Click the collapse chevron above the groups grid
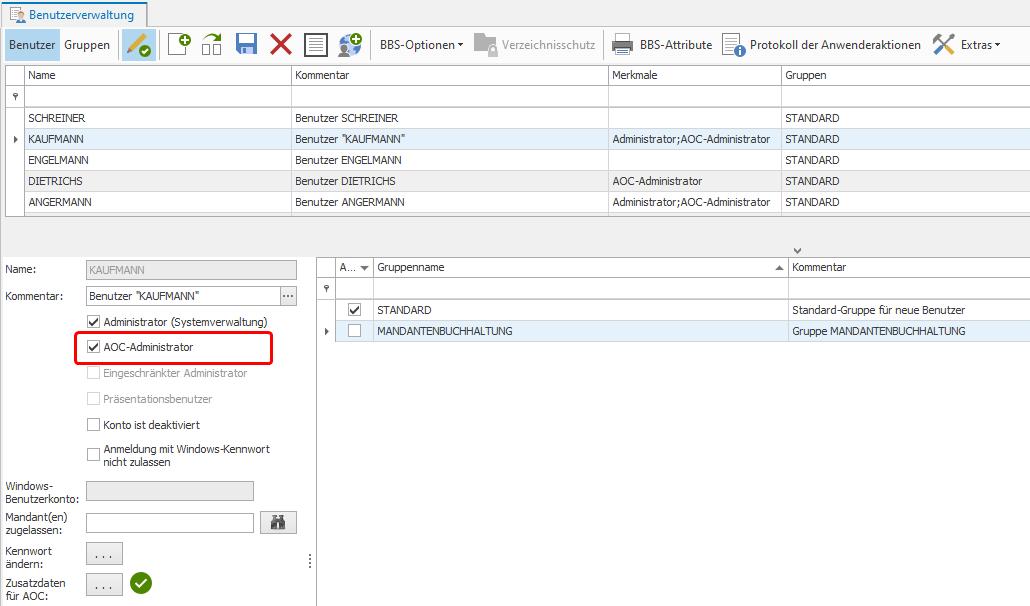Screen dimensions: 1030x606 pos(797,251)
